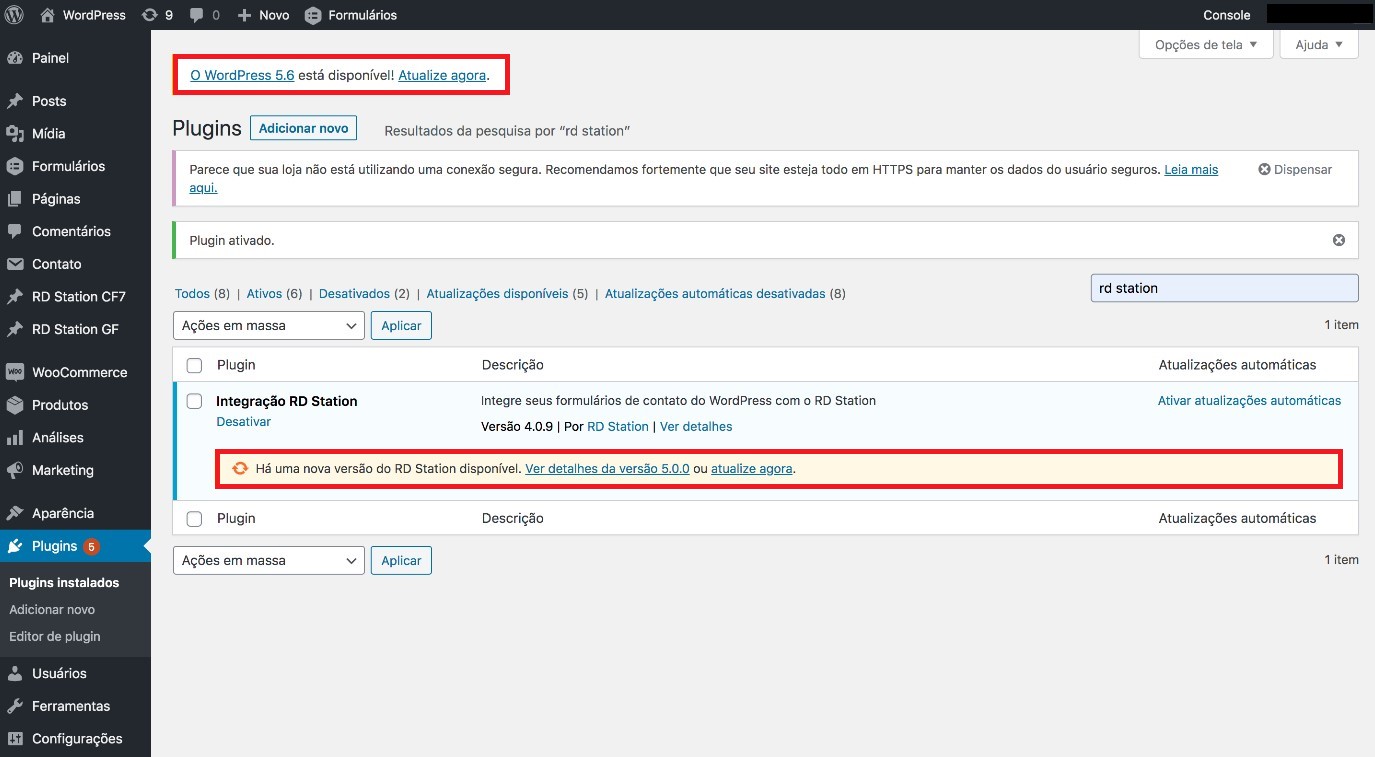The image size is (1375, 757).
Task: Click the 'Adicionar novo' button
Action: pos(303,128)
